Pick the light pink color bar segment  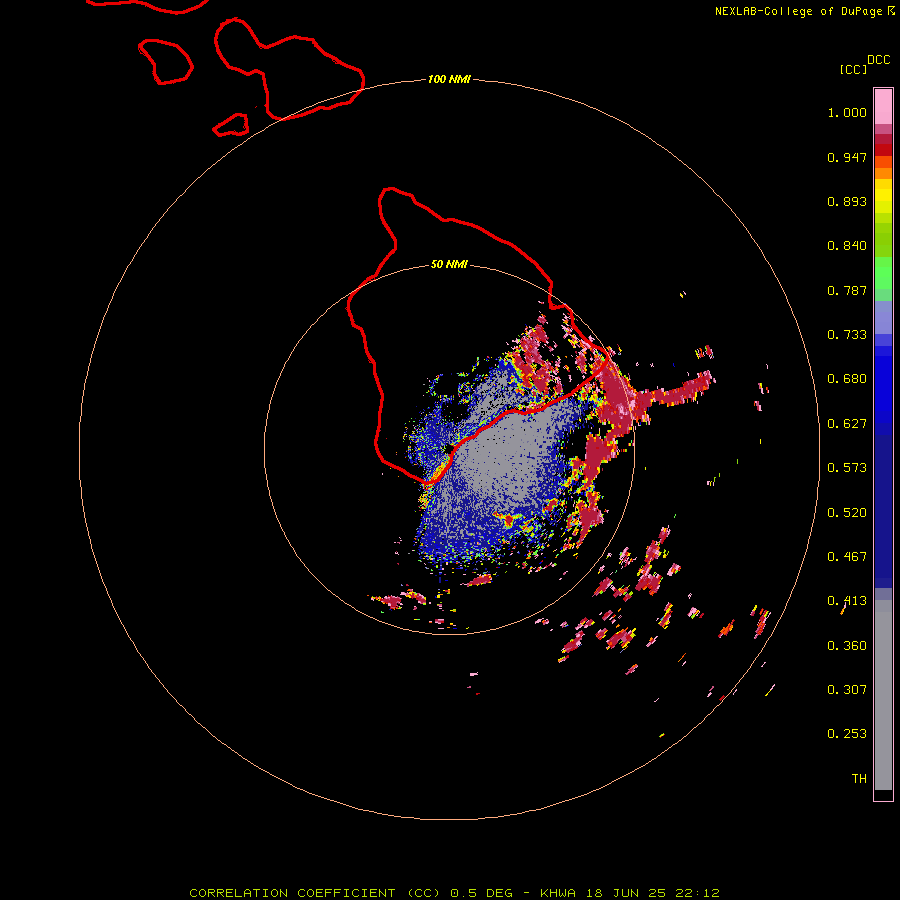[x=883, y=106]
